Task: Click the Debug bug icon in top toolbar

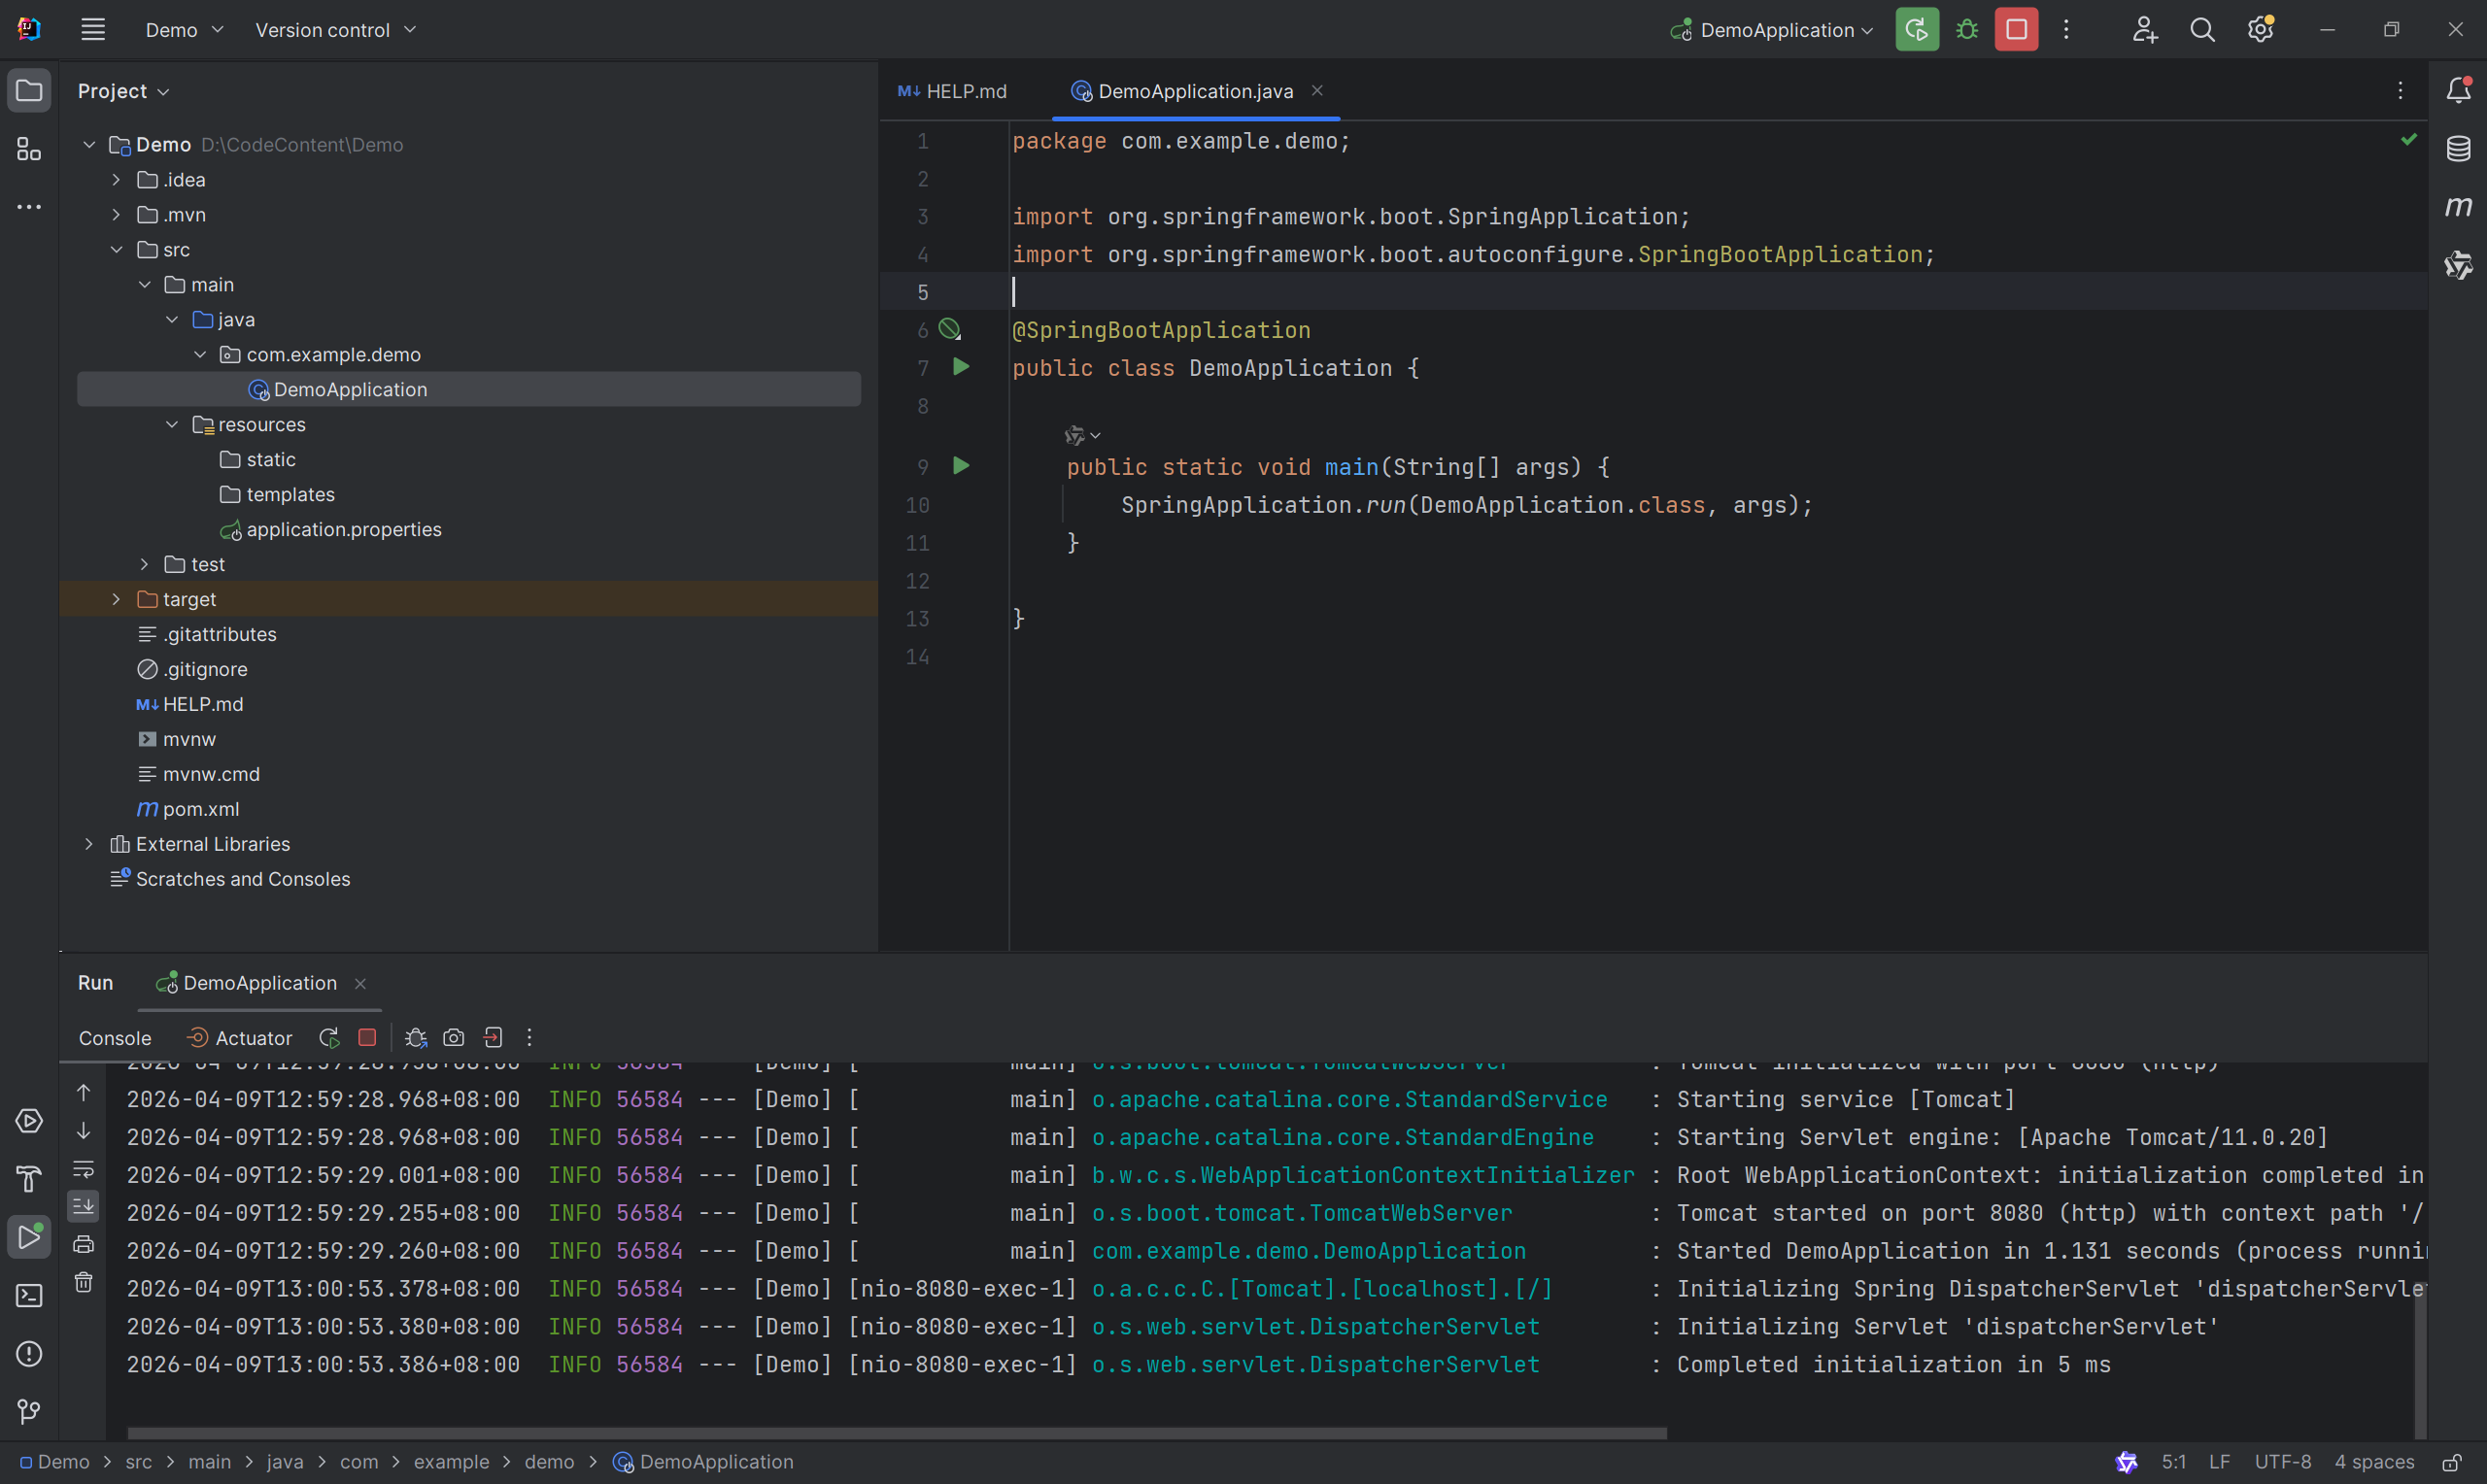Action: [1966, 30]
